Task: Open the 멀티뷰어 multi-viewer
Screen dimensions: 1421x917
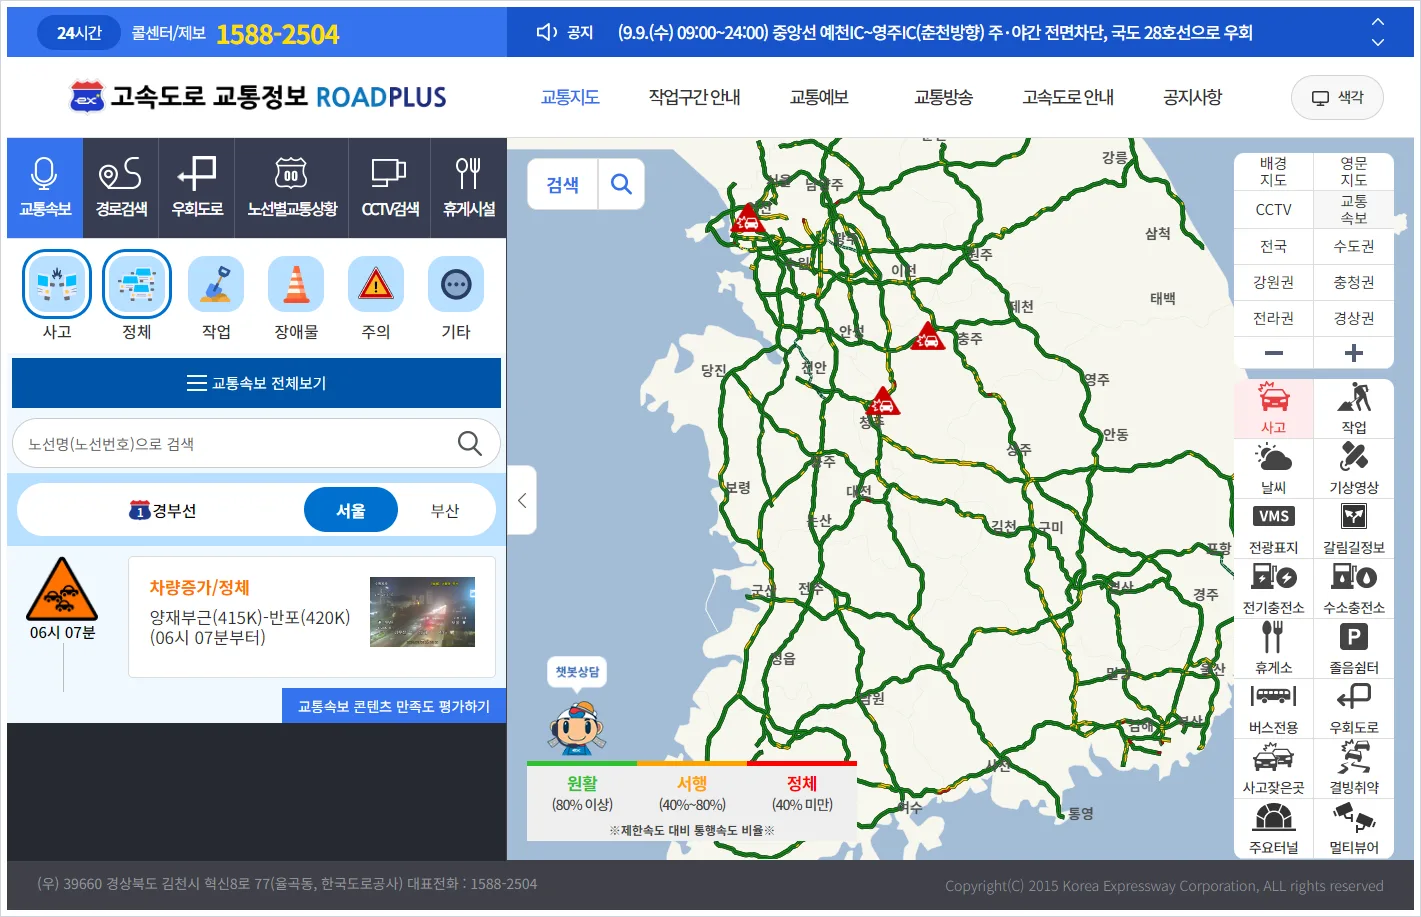Action: 1354,829
